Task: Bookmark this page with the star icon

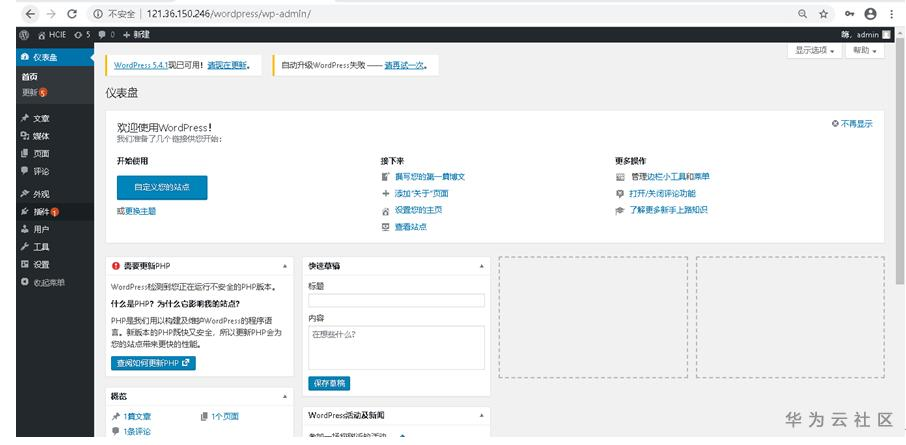Action: (x=823, y=14)
